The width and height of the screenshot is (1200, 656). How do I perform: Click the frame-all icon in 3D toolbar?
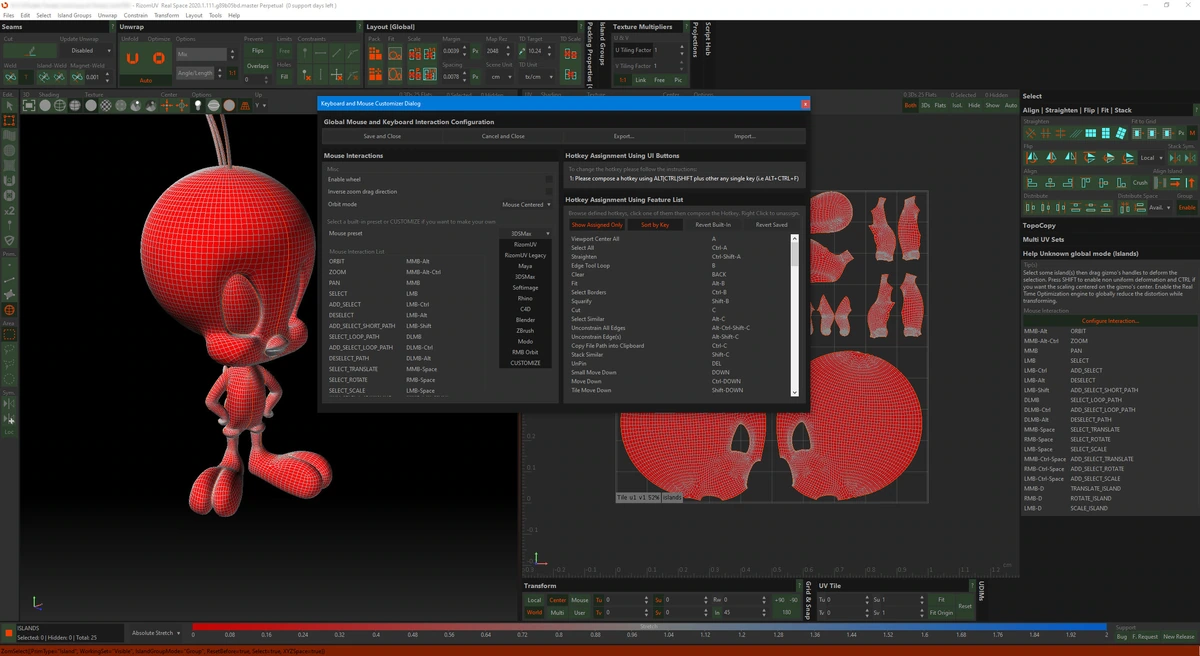click(28, 105)
